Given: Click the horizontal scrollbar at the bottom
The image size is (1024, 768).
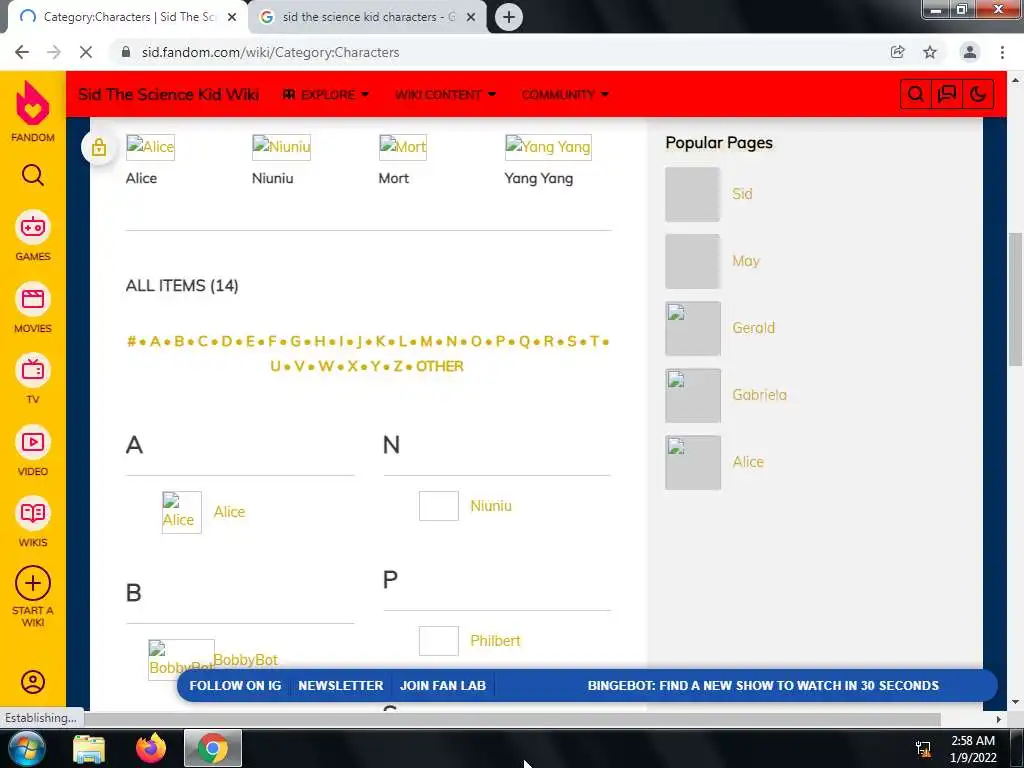Looking at the screenshot, I should tap(513, 719).
